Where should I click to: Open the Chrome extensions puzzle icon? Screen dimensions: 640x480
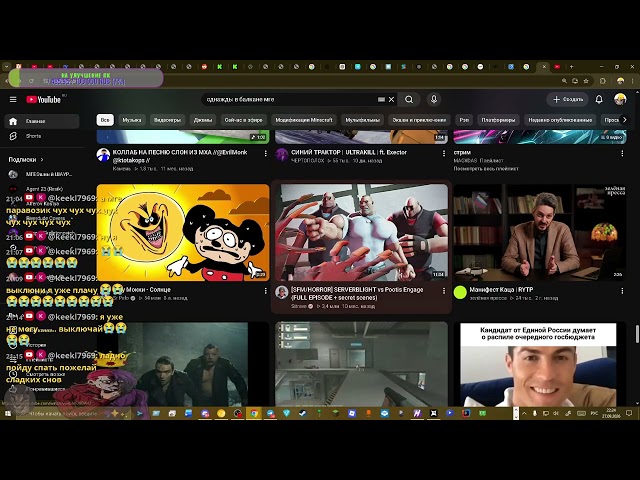602,81
